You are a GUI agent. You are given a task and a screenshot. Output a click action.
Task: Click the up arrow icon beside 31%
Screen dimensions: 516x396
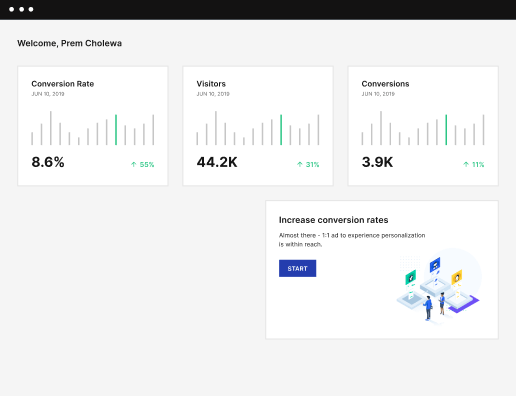click(x=300, y=164)
